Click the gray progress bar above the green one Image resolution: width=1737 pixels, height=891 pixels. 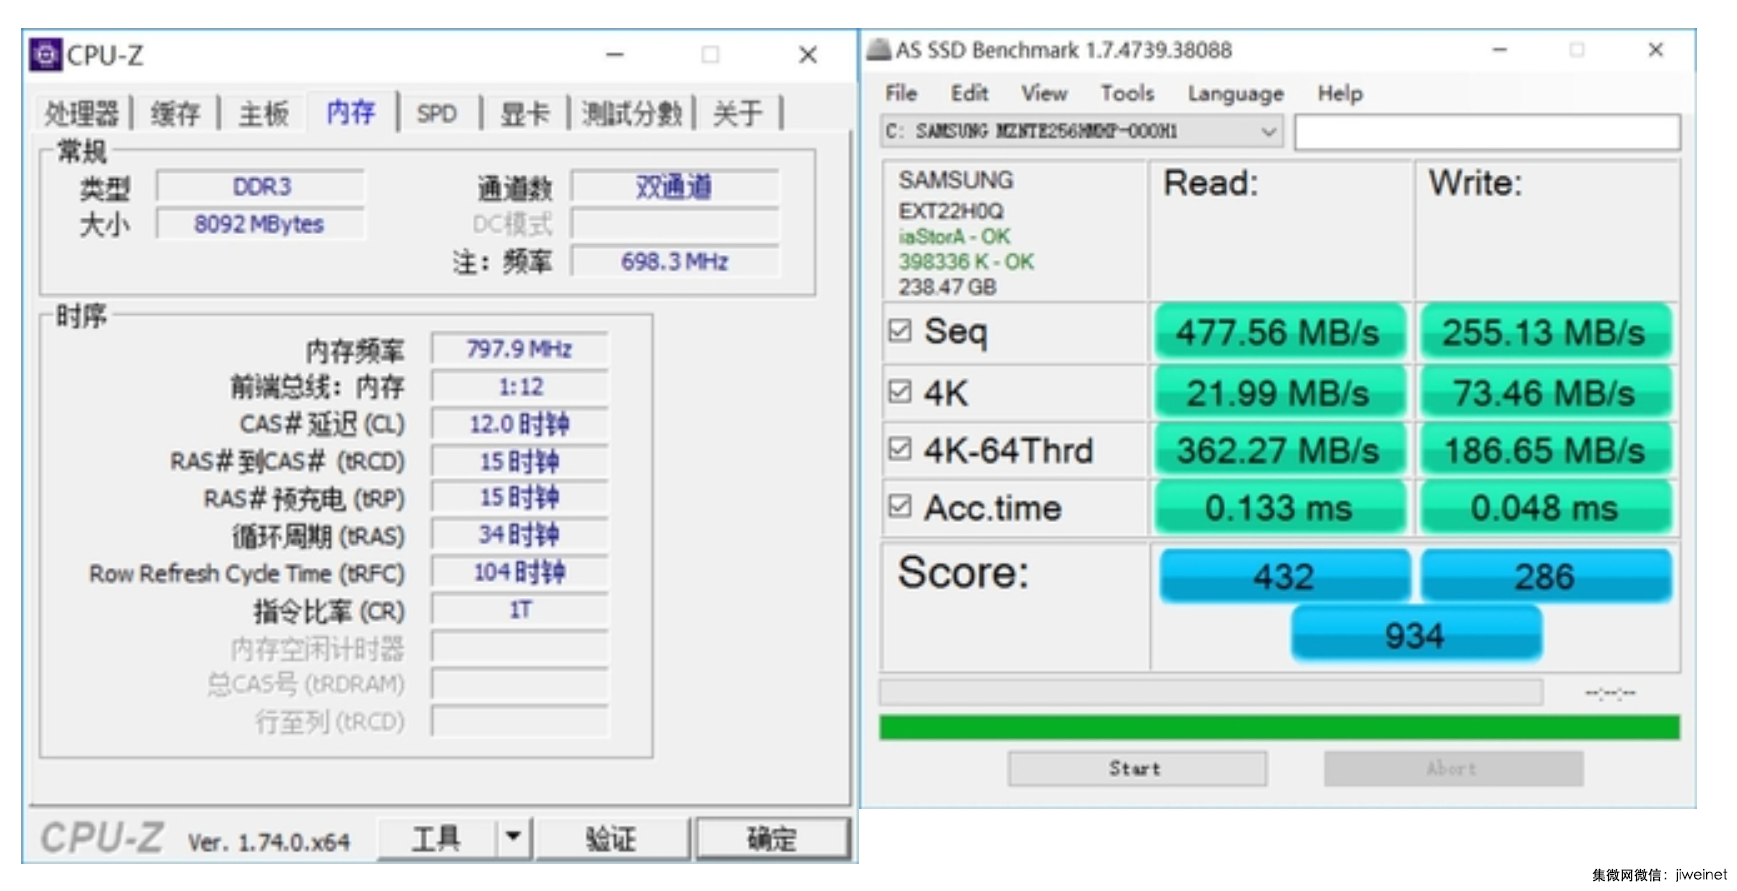click(1211, 692)
